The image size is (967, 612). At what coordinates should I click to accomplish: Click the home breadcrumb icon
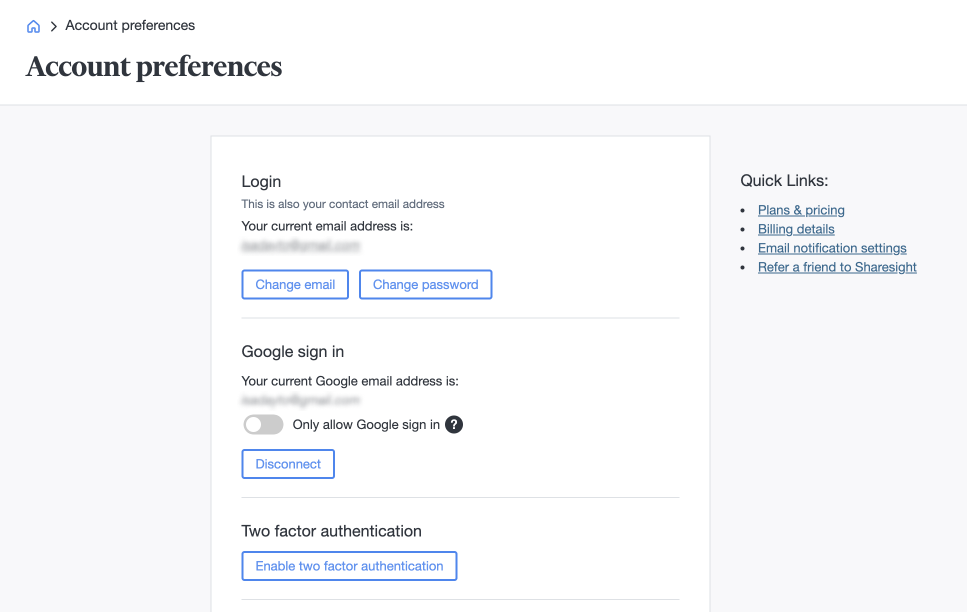[33, 25]
